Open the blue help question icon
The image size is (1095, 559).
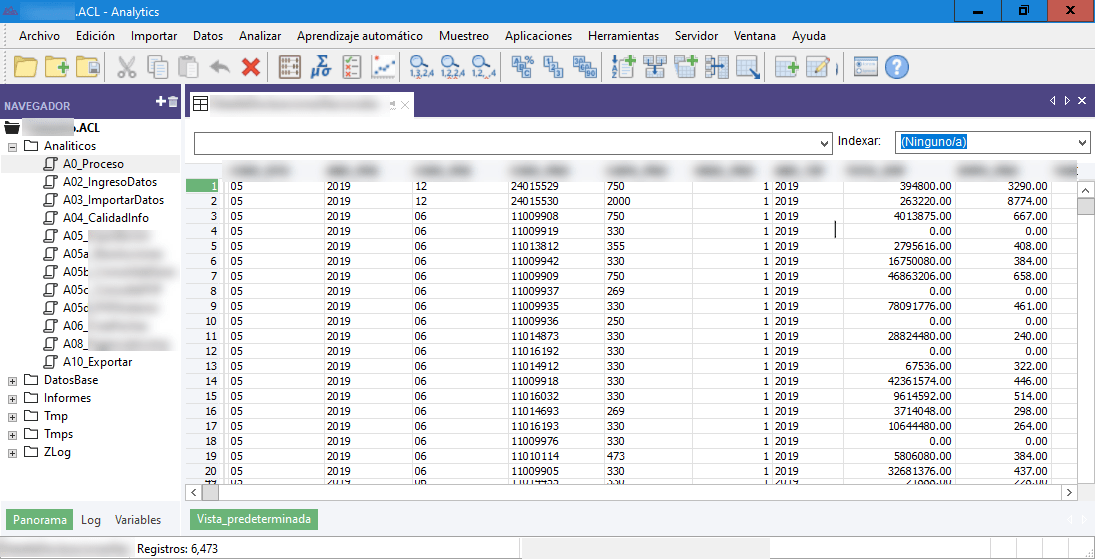point(896,67)
